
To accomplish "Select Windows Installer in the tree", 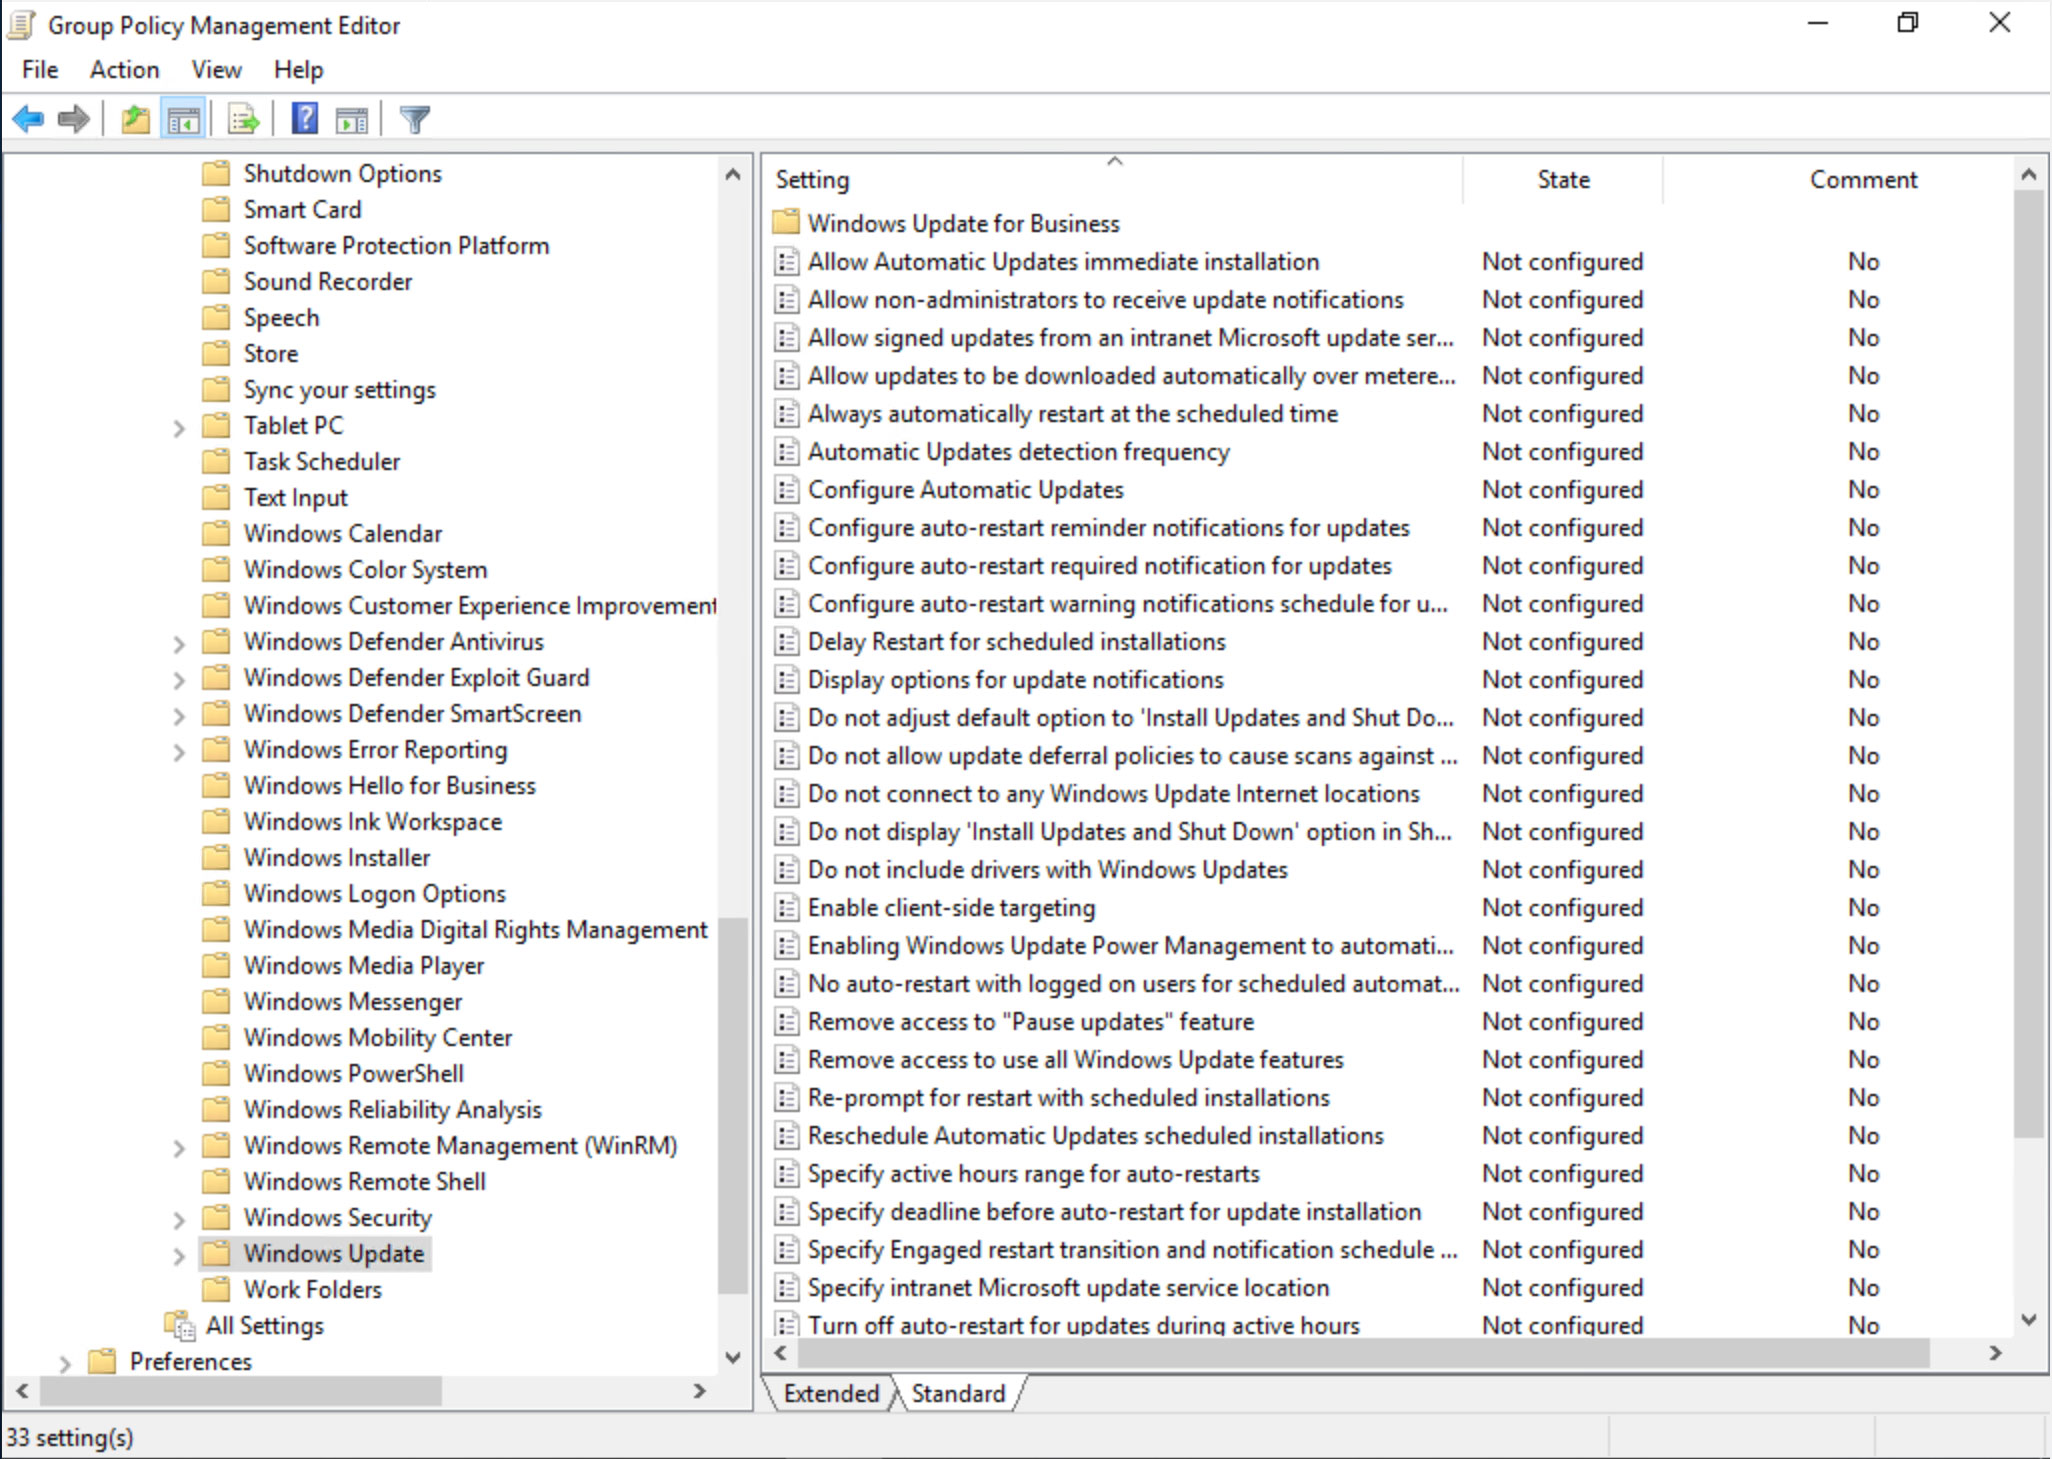I will point(336,857).
